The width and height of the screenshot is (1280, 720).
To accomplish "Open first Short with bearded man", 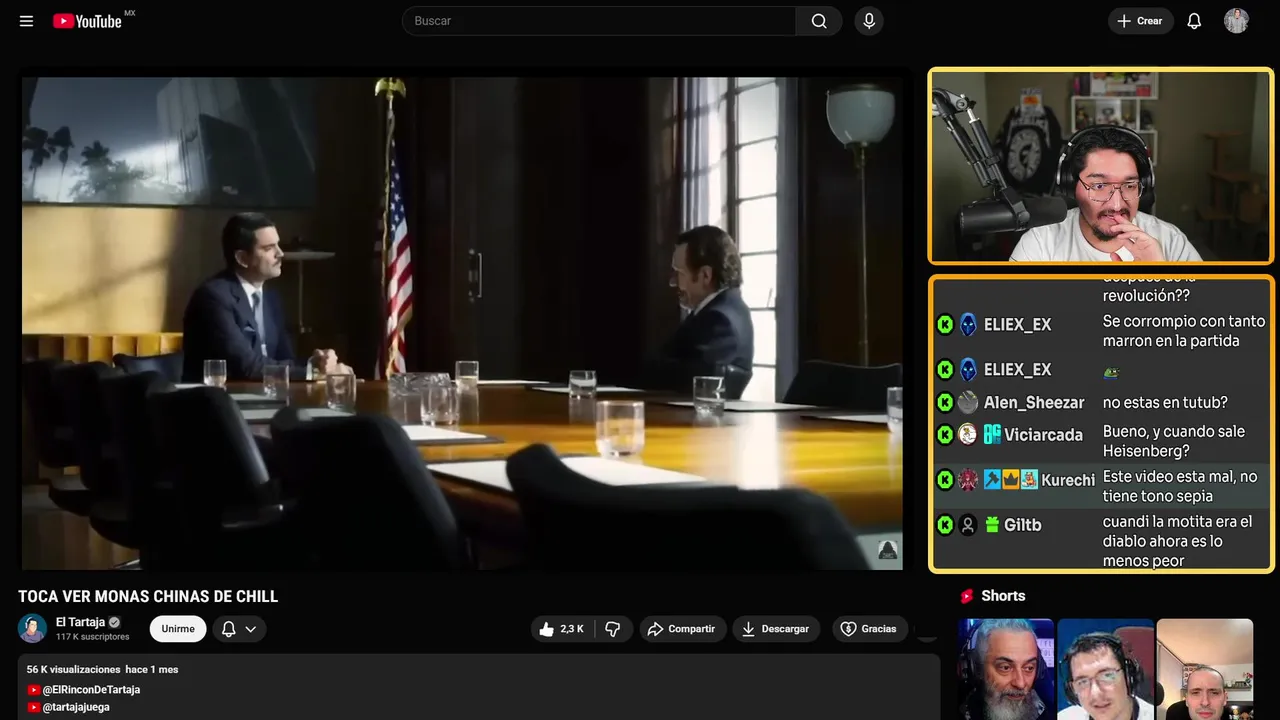I will click(1006, 669).
